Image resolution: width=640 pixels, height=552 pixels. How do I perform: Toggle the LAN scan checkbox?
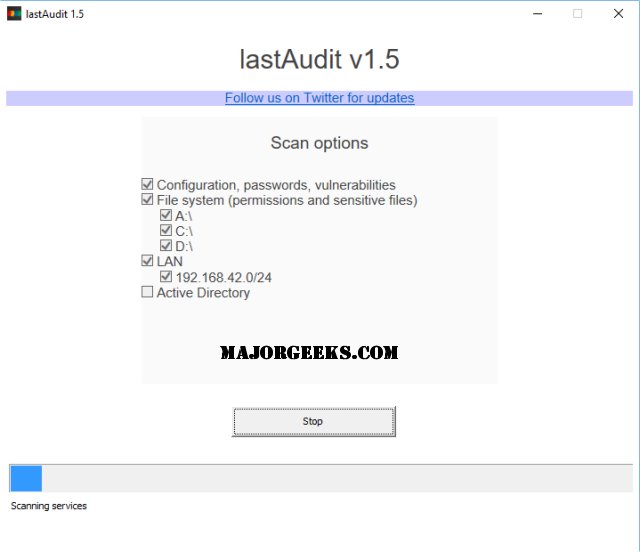[x=147, y=261]
